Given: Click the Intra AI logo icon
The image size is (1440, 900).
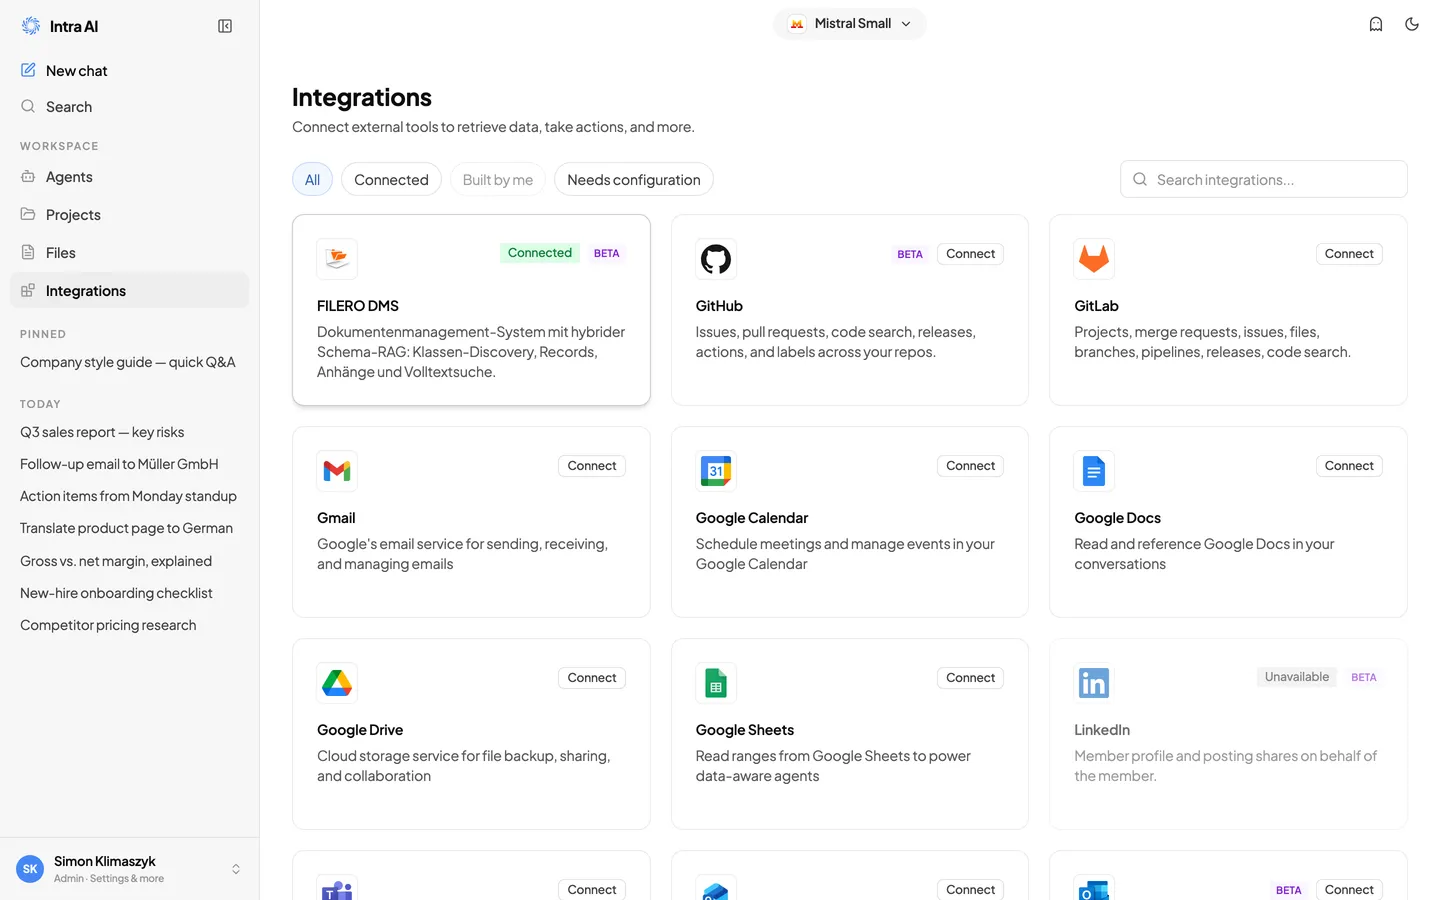Looking at the screenshot, I should [x=31, y=26].
